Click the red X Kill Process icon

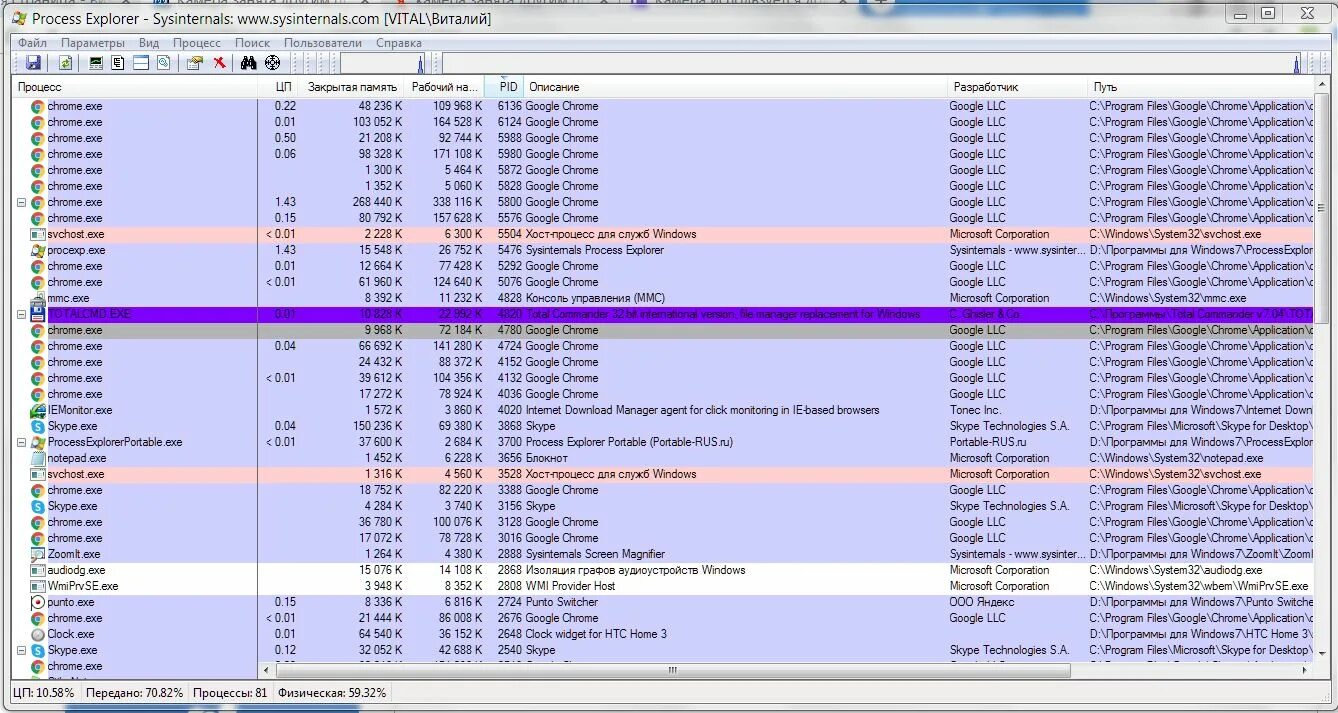tap(219, 63)
